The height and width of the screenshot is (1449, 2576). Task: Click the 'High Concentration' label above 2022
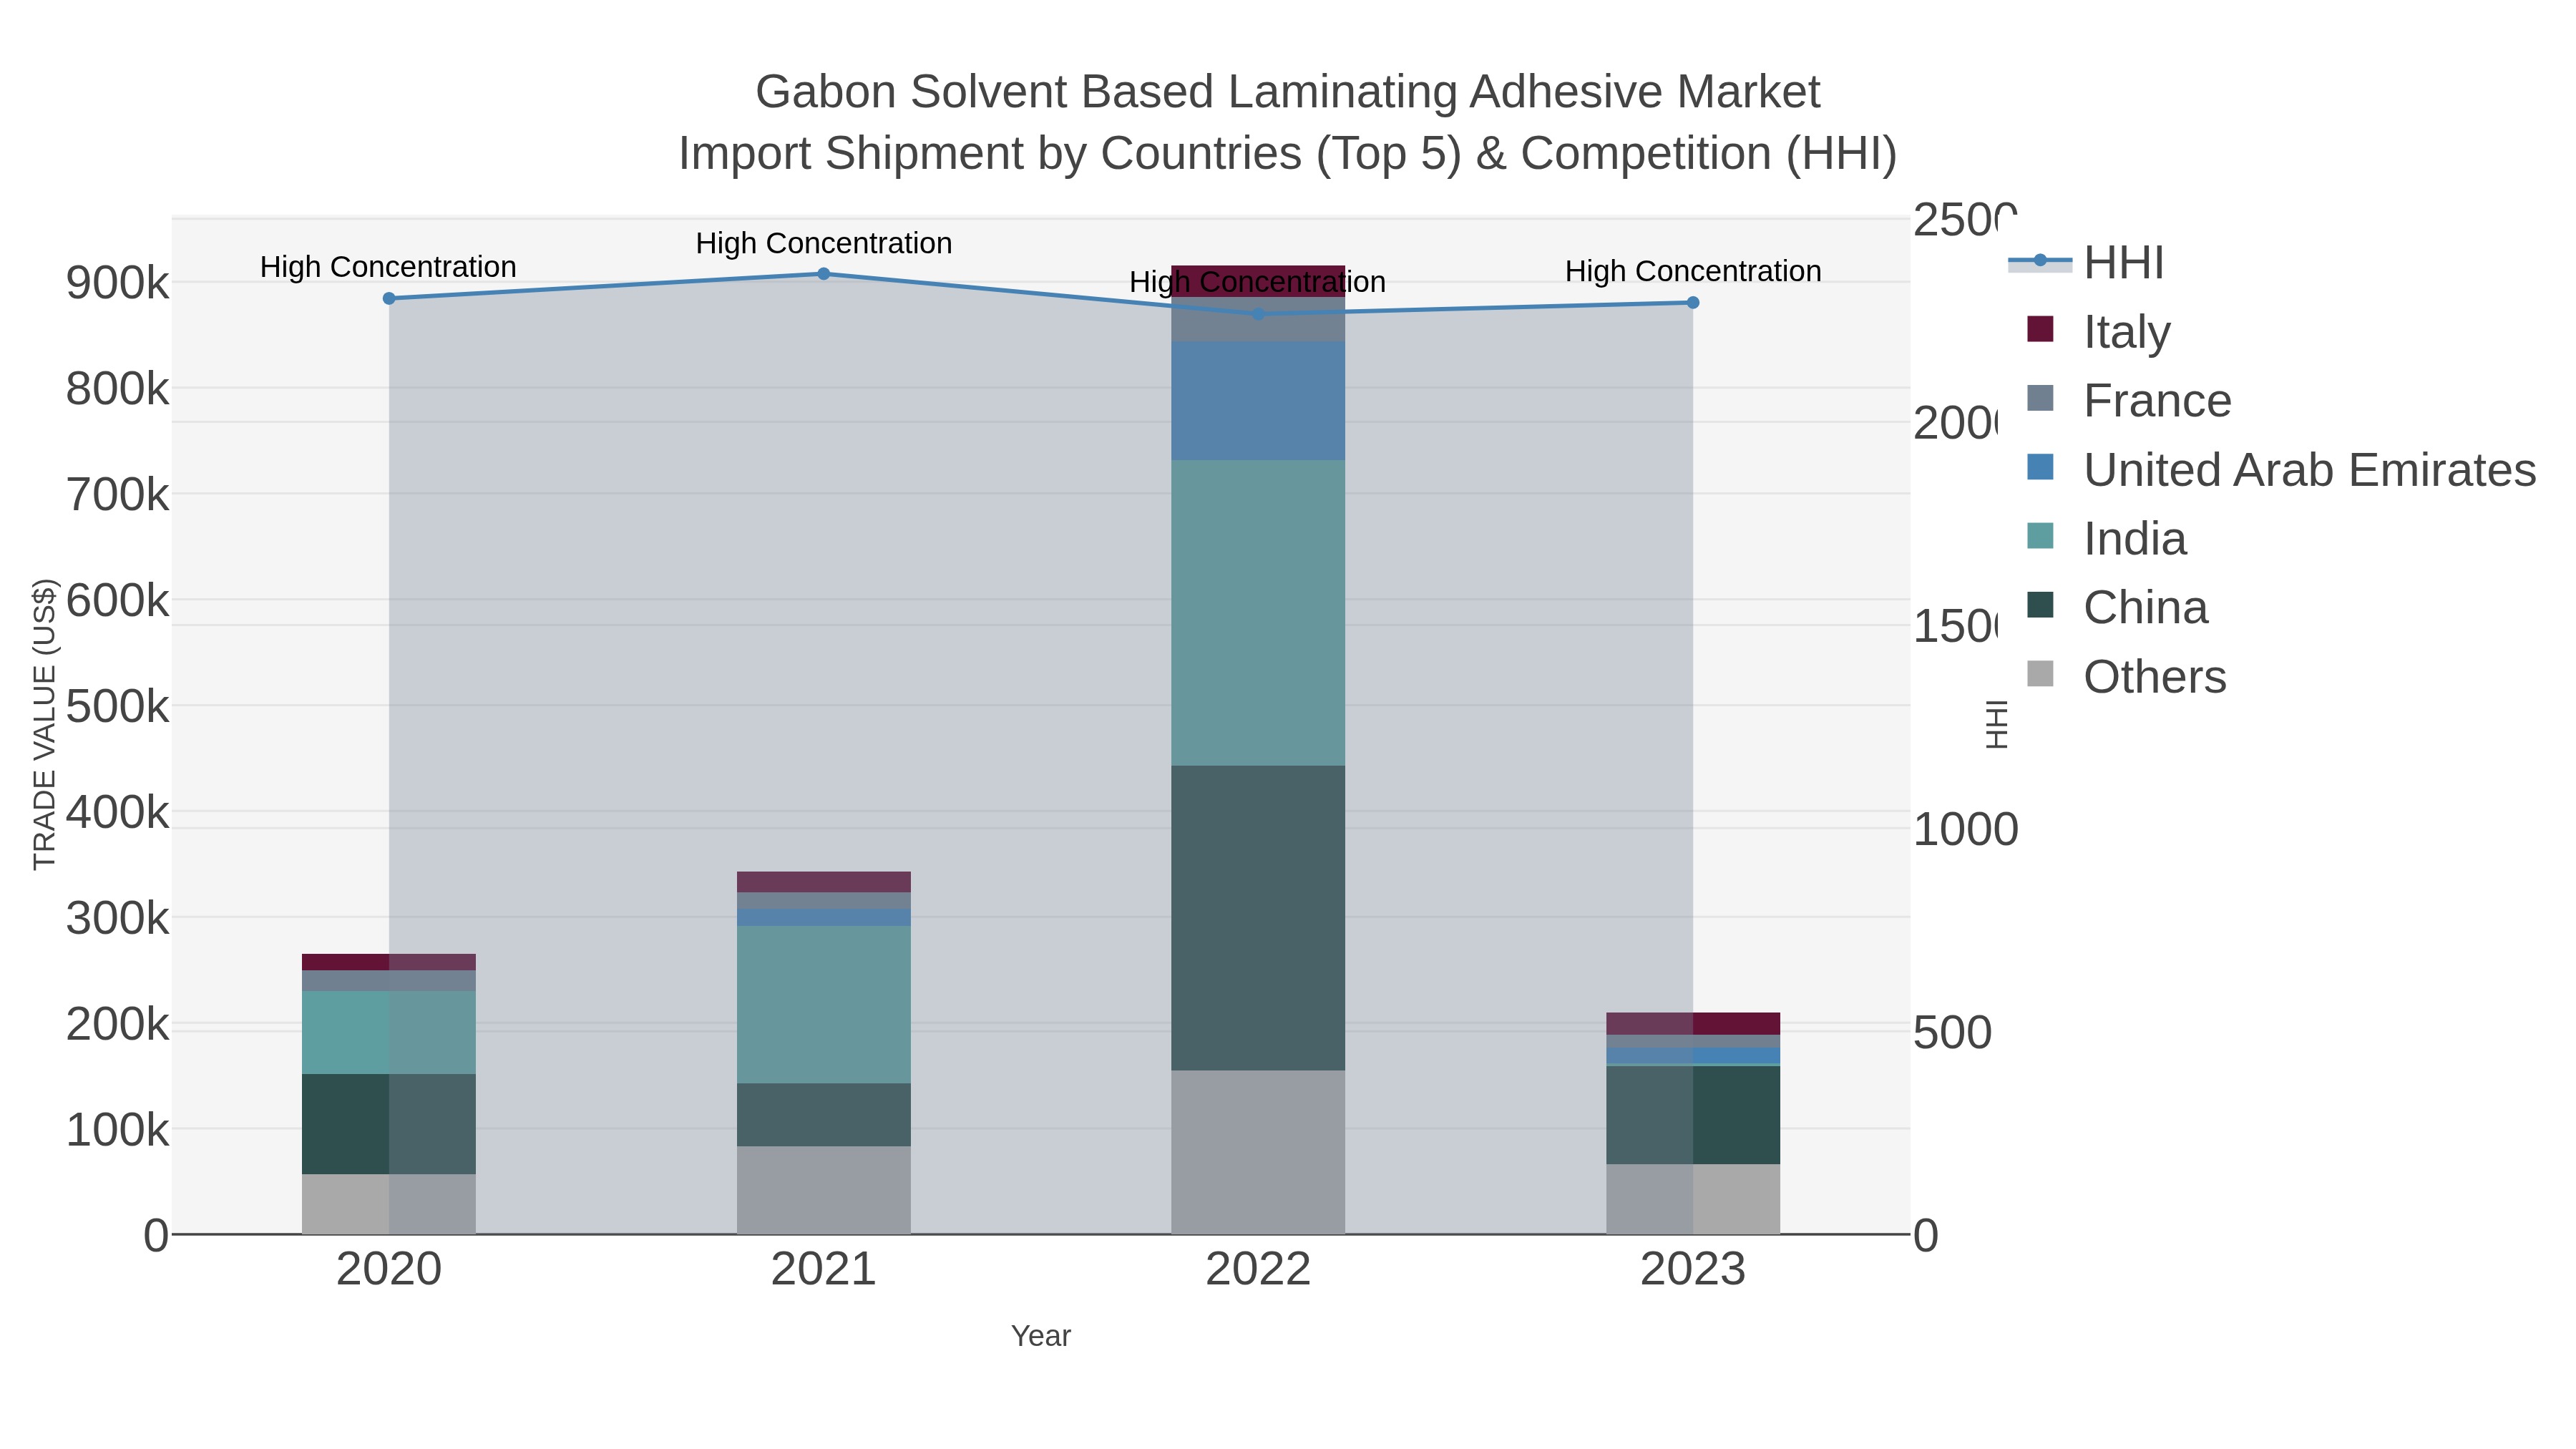1258,282
